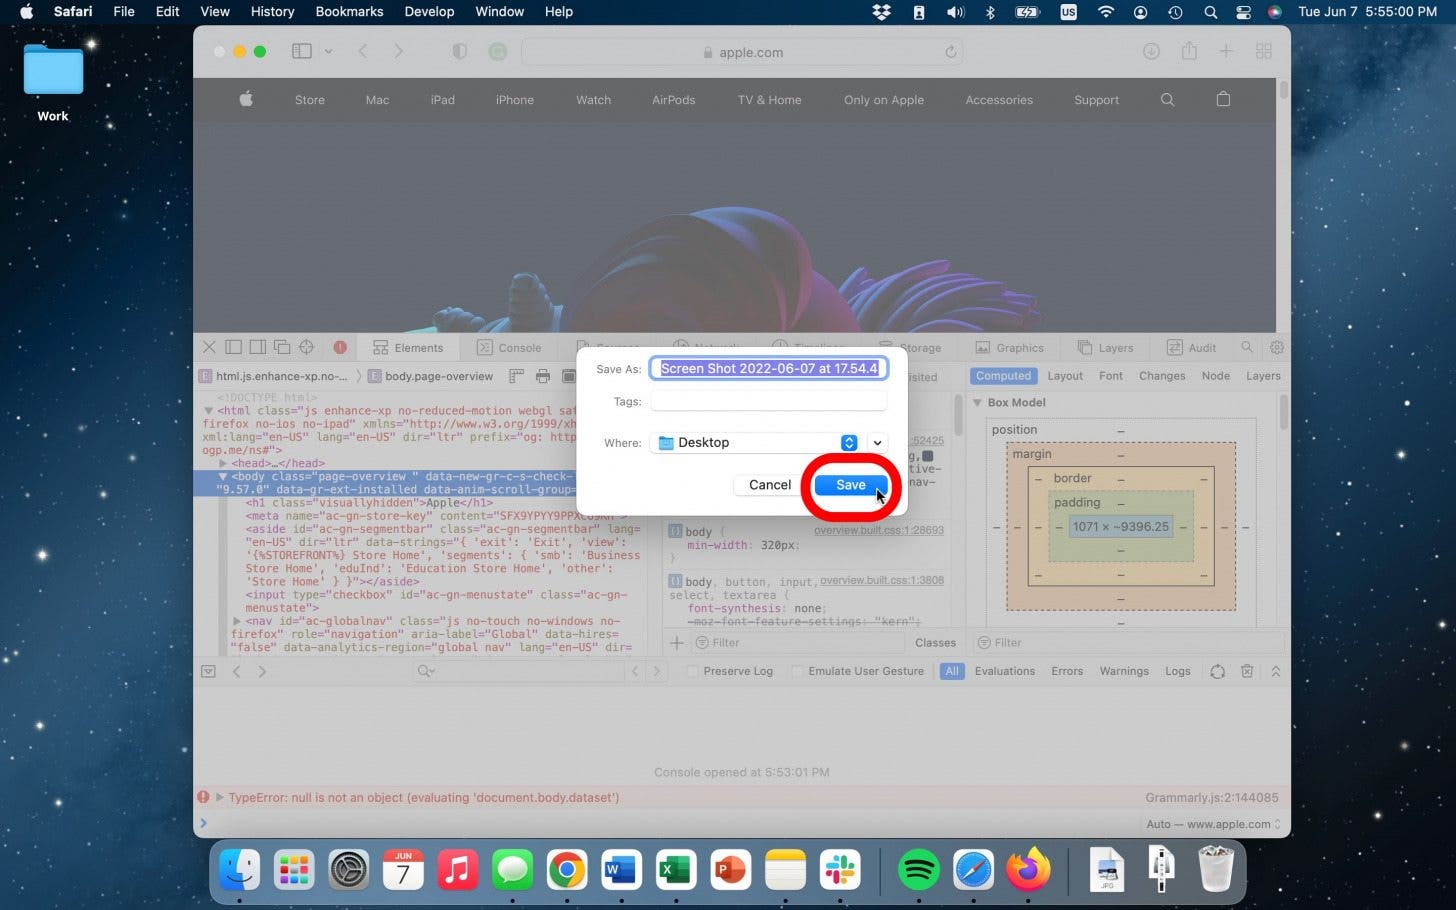Switch to the Graphics tab
1456x910 pixels.
click(1010, 347)
